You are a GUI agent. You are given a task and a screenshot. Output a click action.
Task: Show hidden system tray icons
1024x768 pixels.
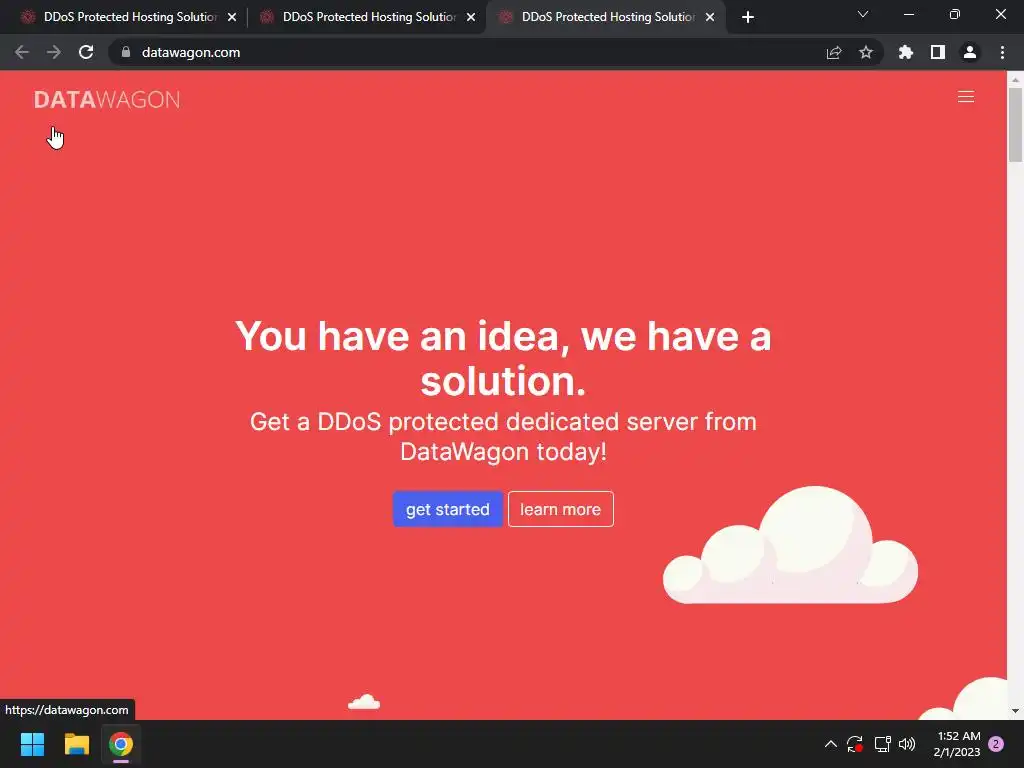(x=831, y=744)
